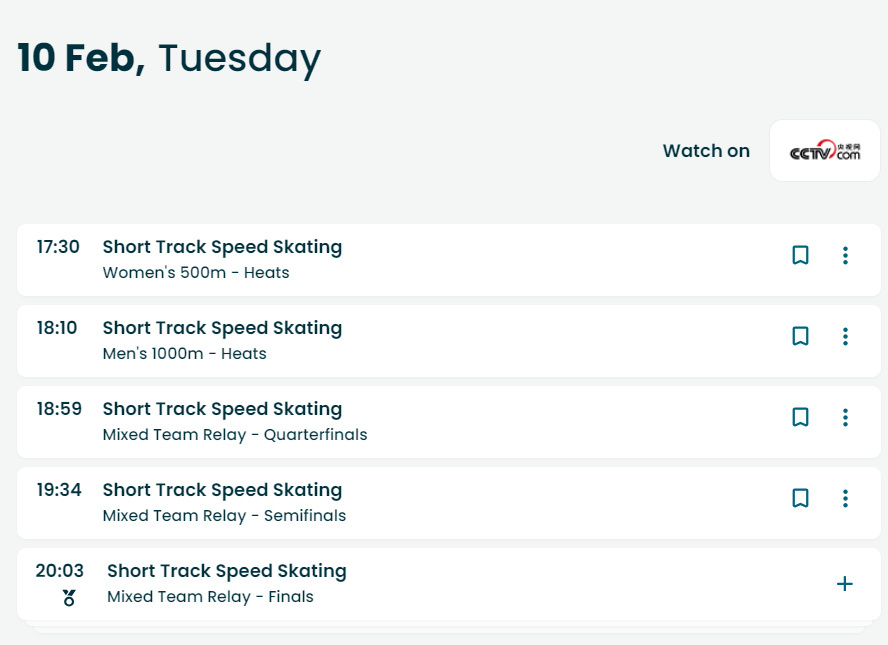This screenshot has width=888, height=645.
Task: Click the 10 Feb, Tuesday date heading
Action: (x=169, y=58)
